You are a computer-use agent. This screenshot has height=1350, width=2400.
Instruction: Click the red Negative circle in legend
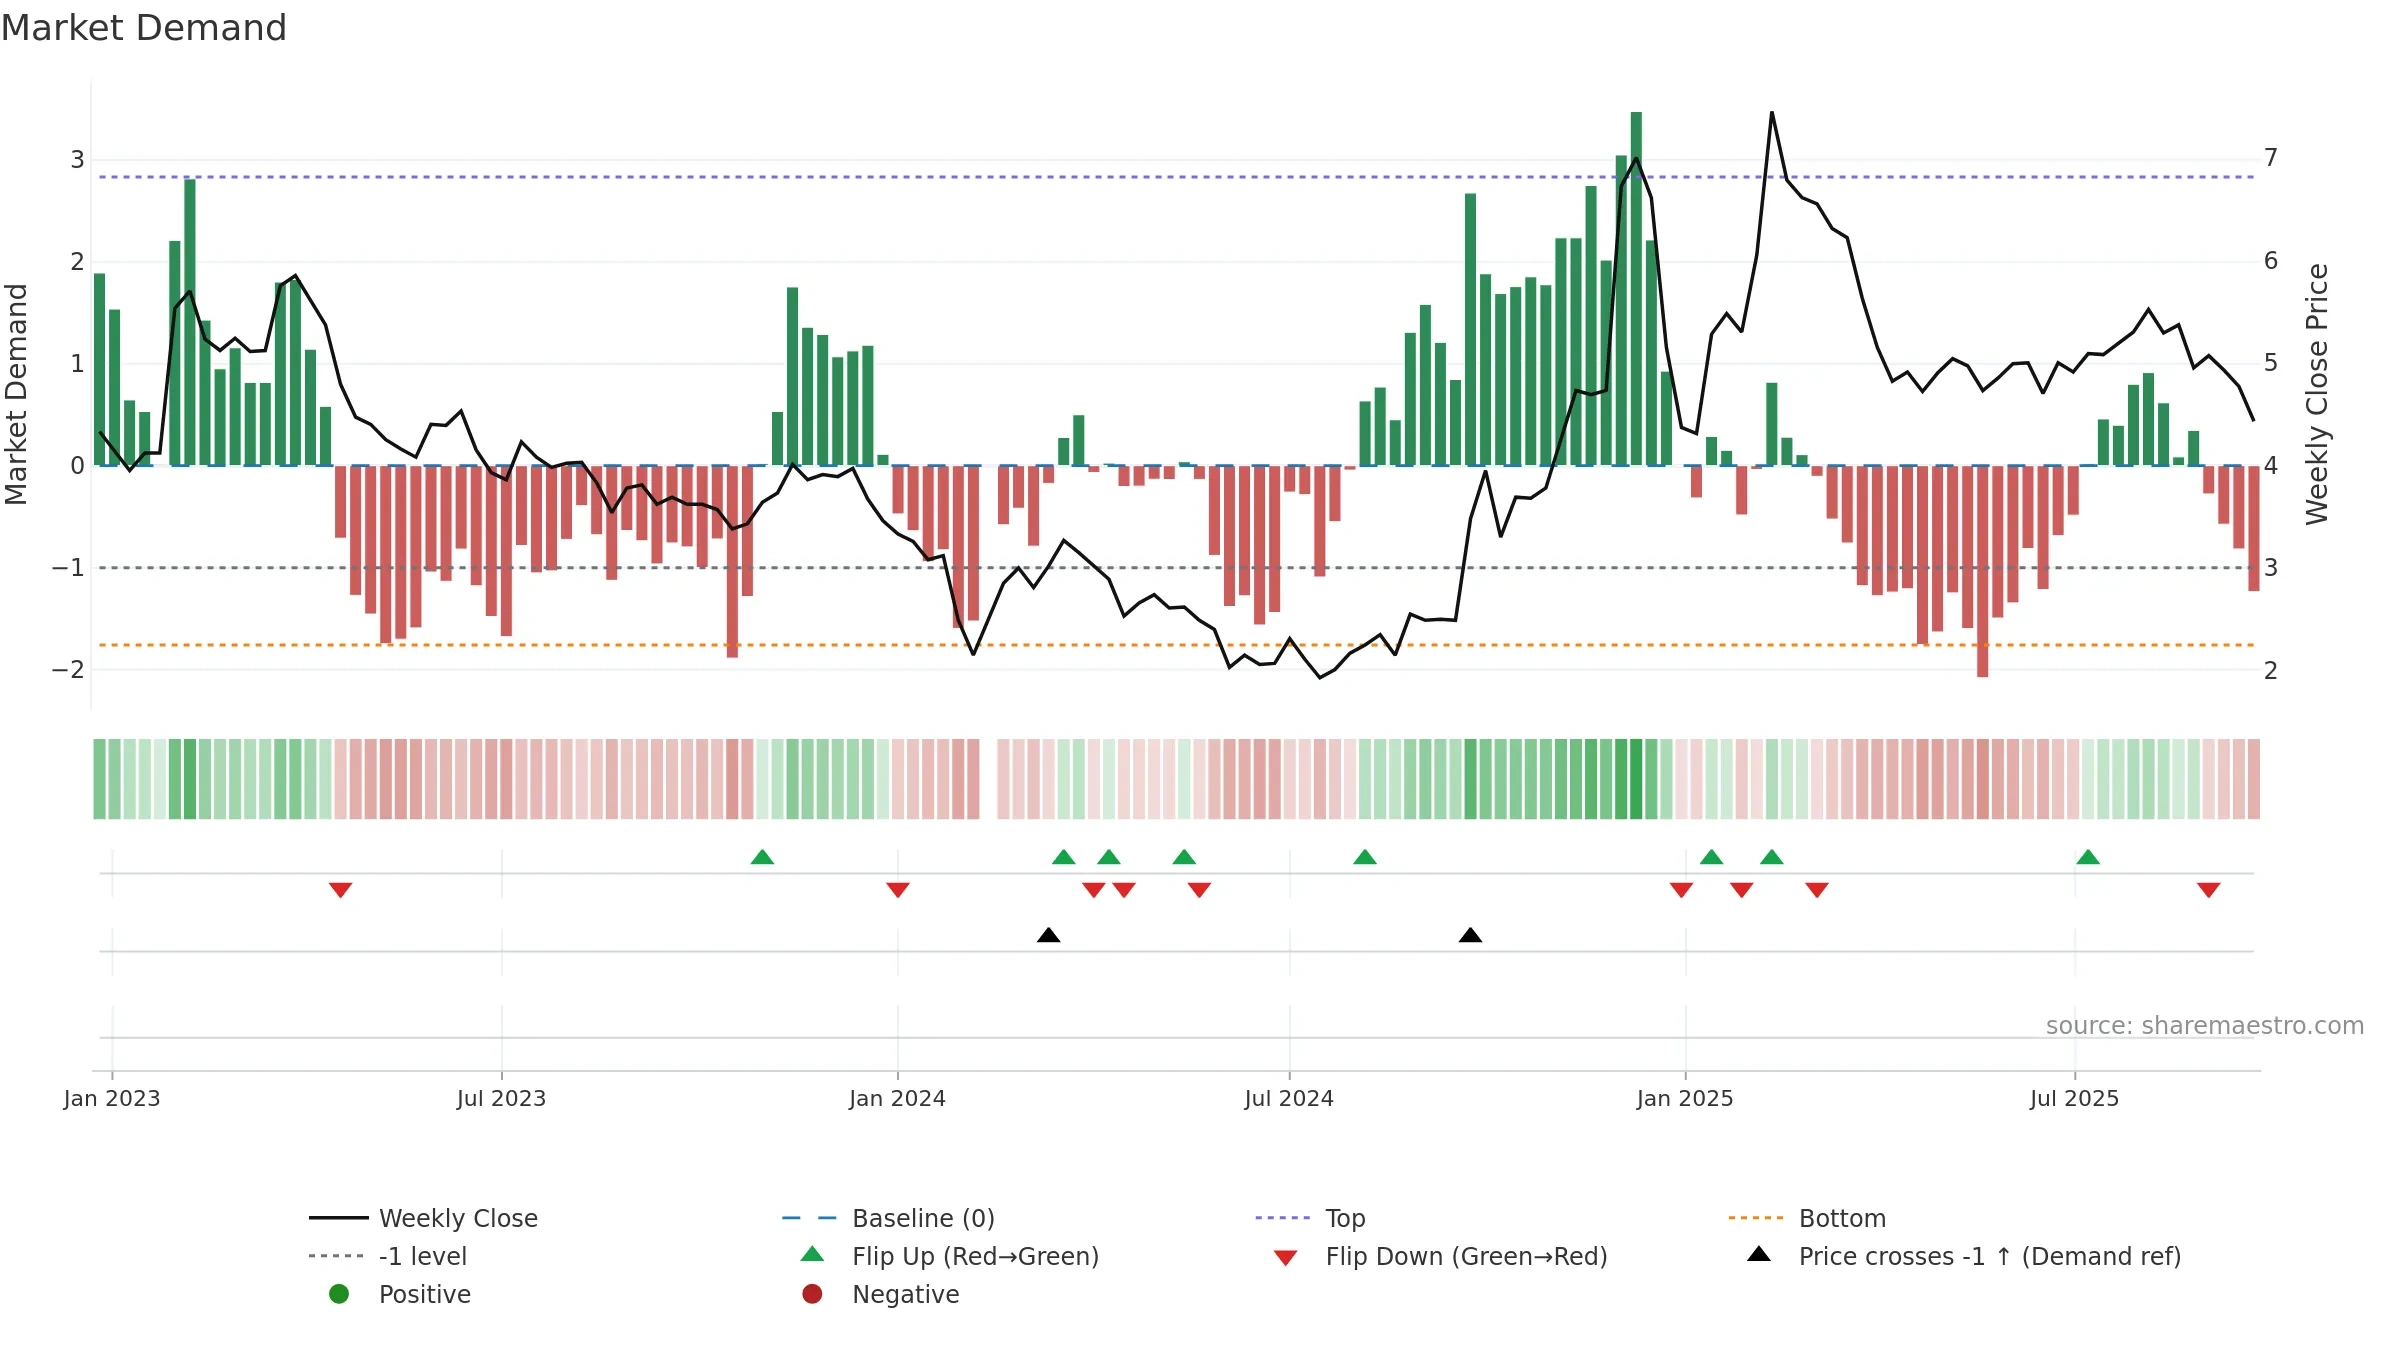[812, 1294]
